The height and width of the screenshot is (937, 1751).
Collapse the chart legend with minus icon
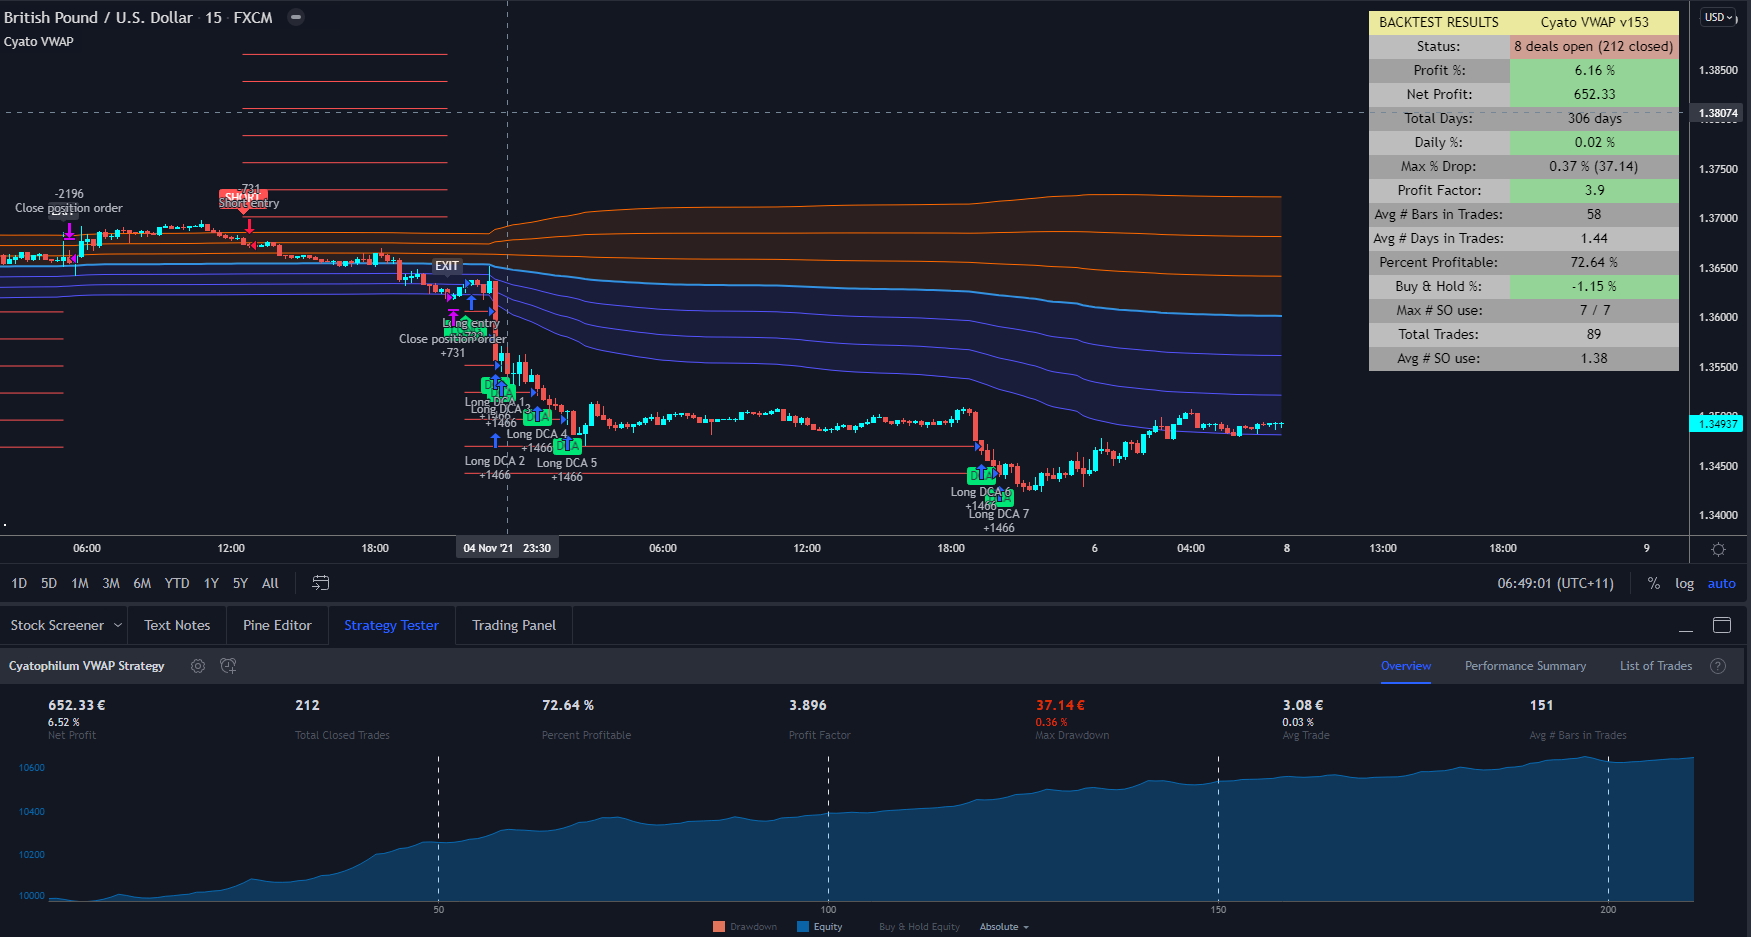(296, 17)
